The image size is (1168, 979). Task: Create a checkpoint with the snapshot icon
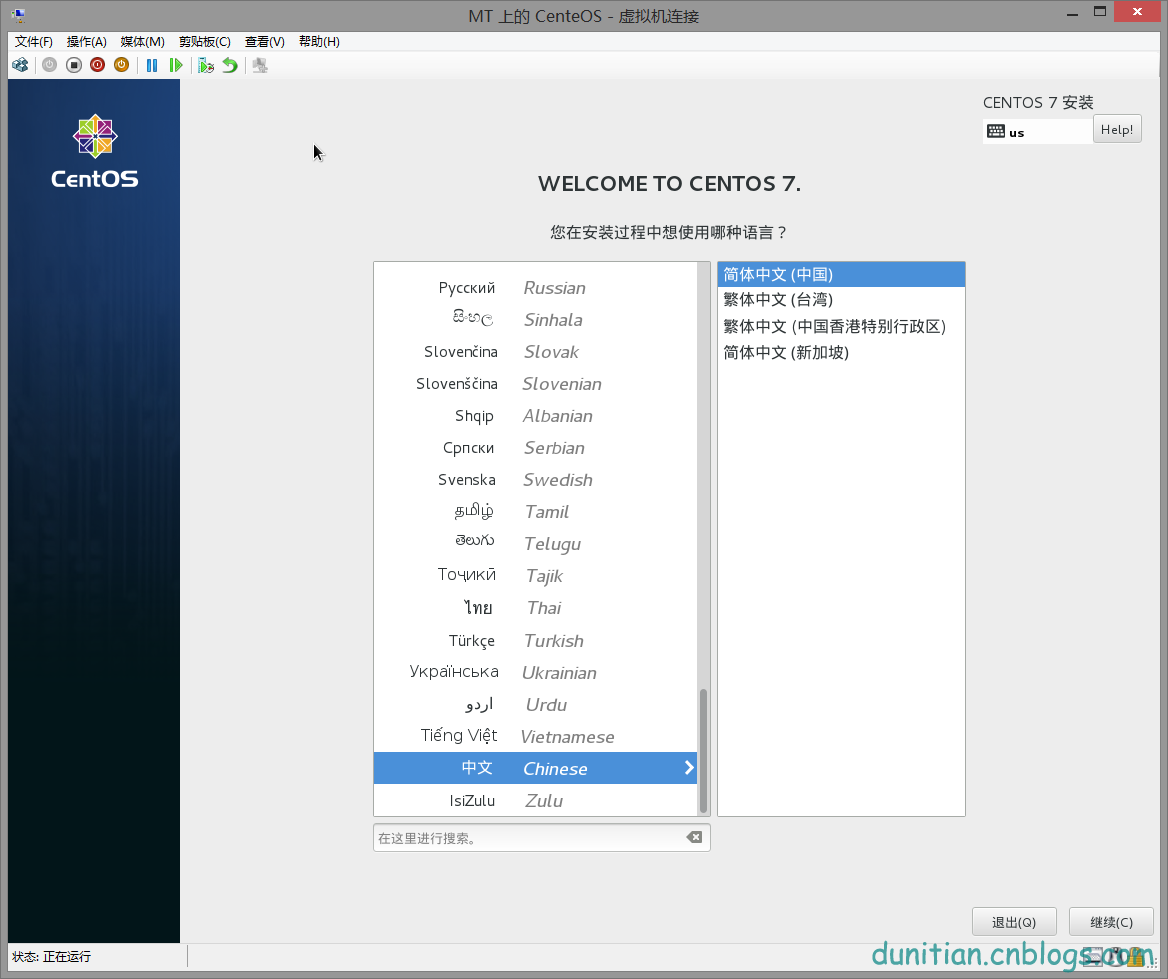click(x=206, y=66)
